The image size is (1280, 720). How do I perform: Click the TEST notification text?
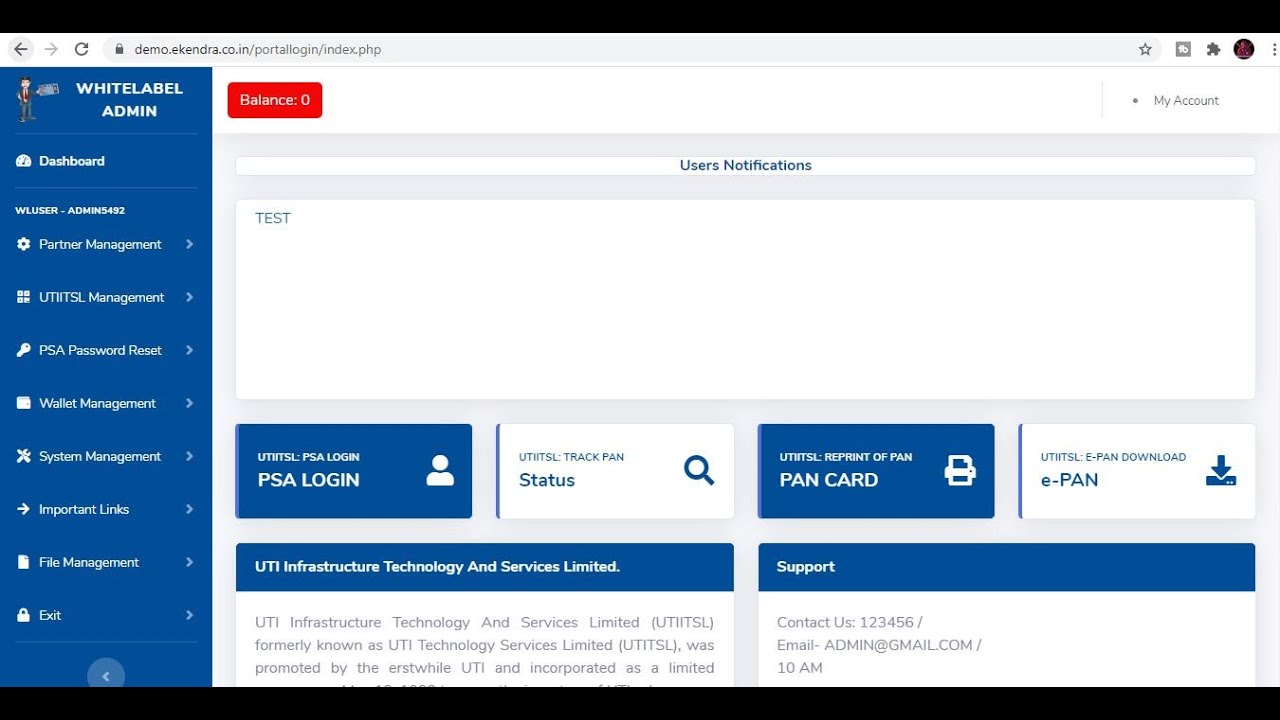click(x=272, y=218)
